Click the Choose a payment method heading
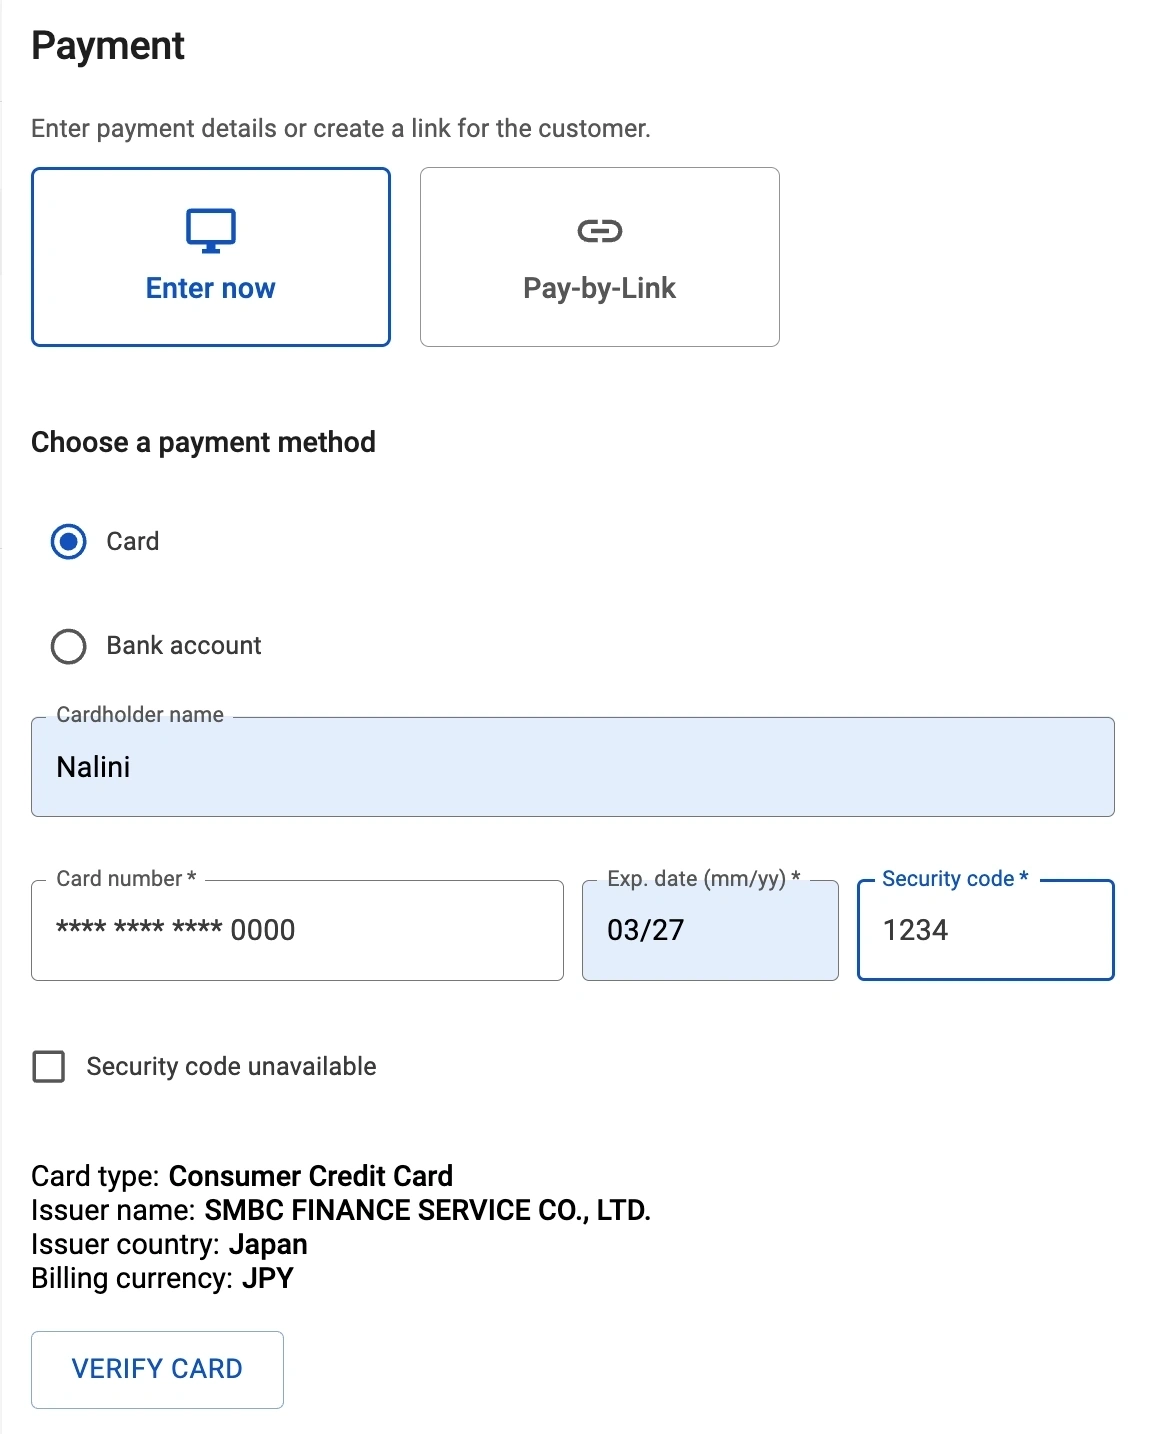Viewport: 1168px width, 1434px height. 203,442
